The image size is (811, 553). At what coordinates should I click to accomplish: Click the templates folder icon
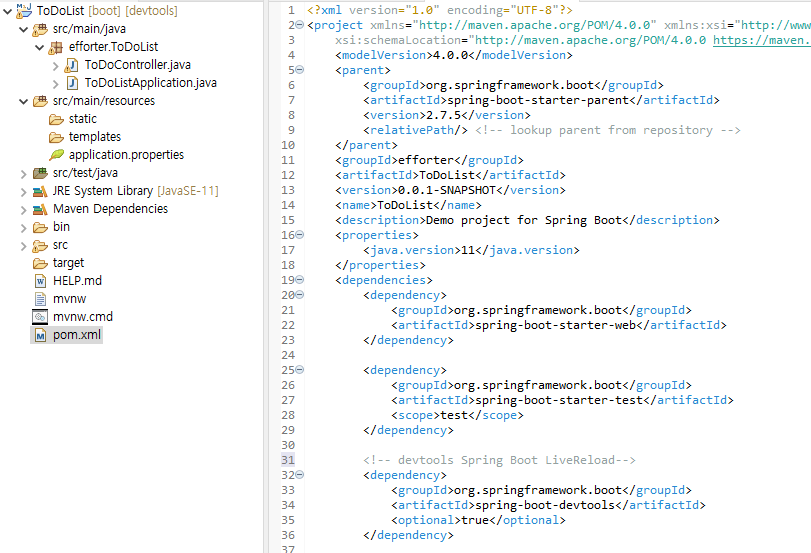pyautogui.click(x=56, y=138)
